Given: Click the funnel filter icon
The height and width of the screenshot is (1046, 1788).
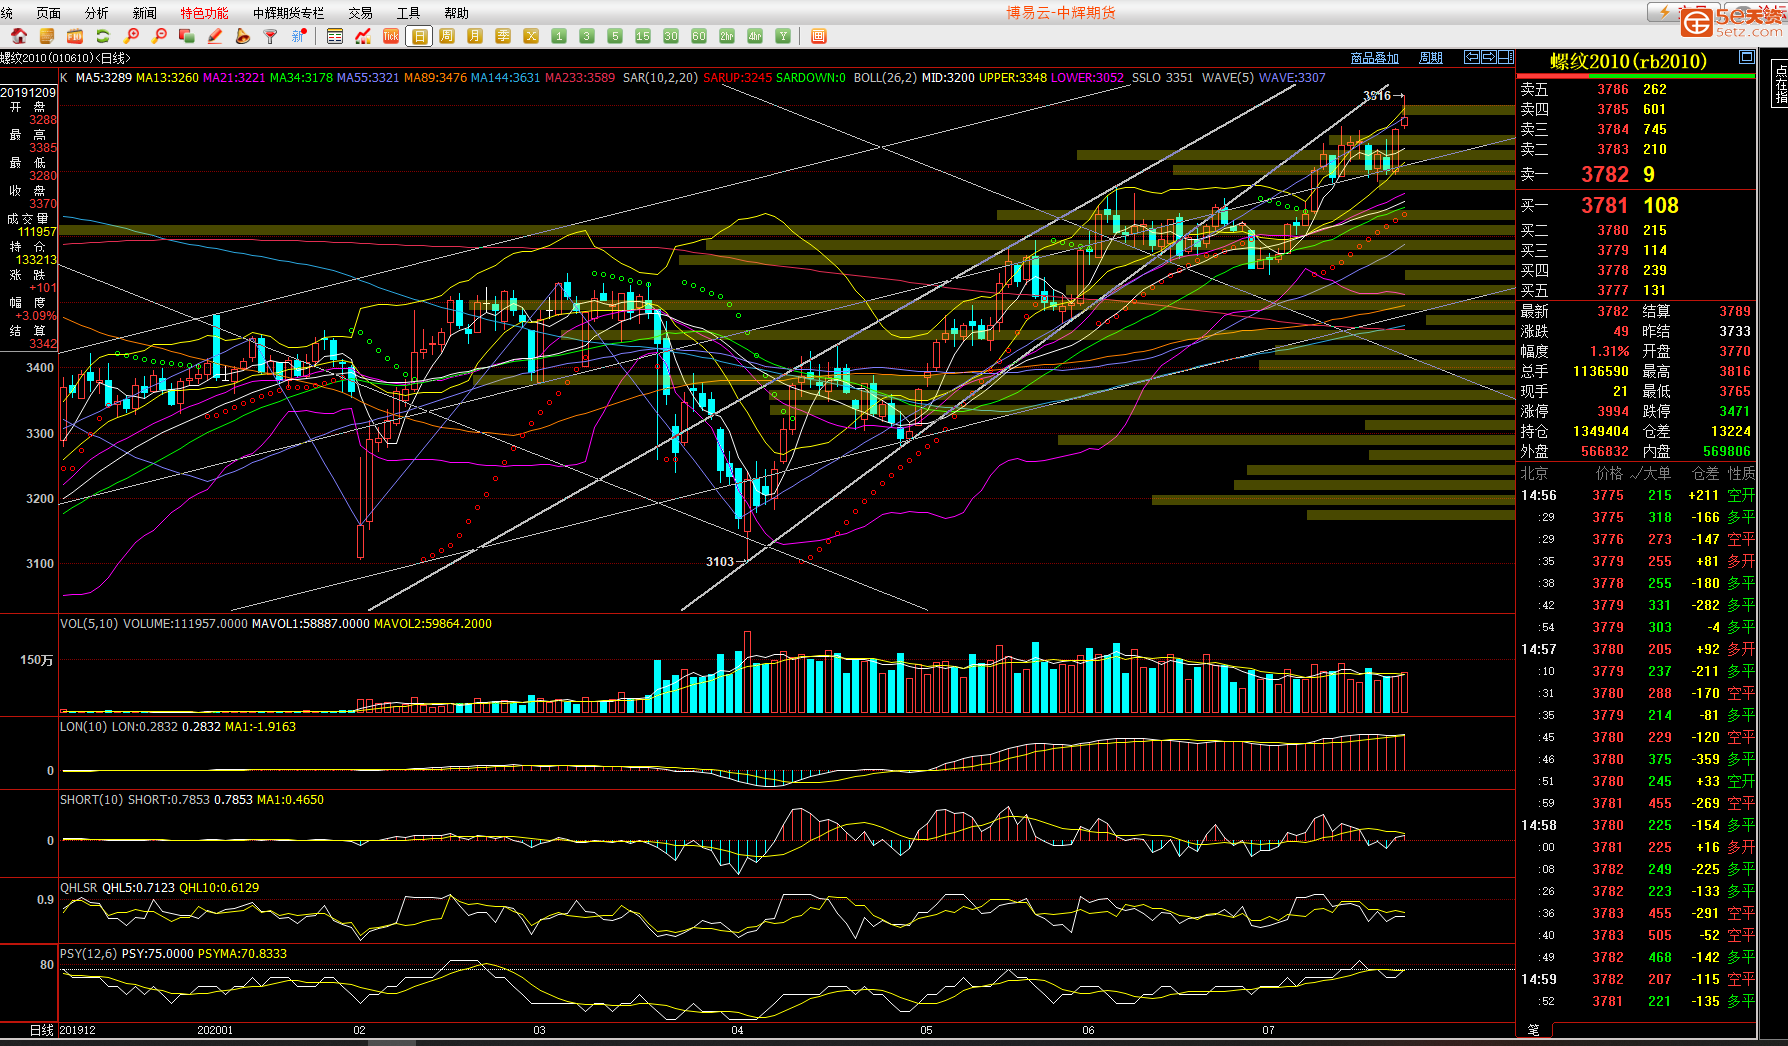Looking at the screenshot, I should pos(270,36).
